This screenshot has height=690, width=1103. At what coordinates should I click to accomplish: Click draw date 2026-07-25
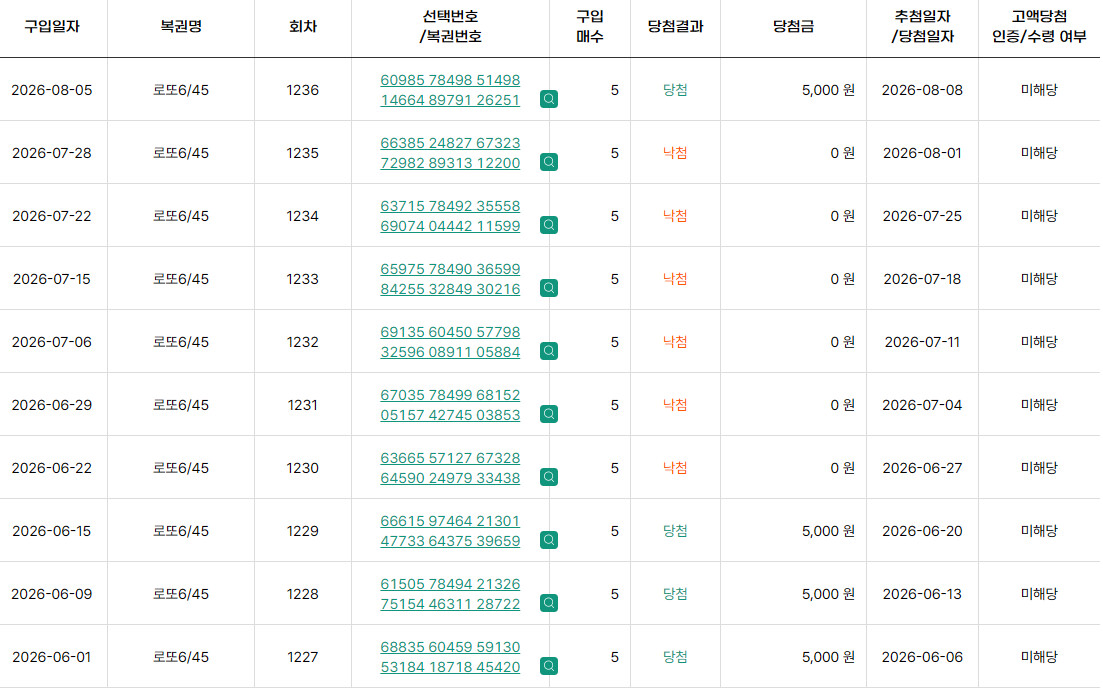click(x=922, y=216)
